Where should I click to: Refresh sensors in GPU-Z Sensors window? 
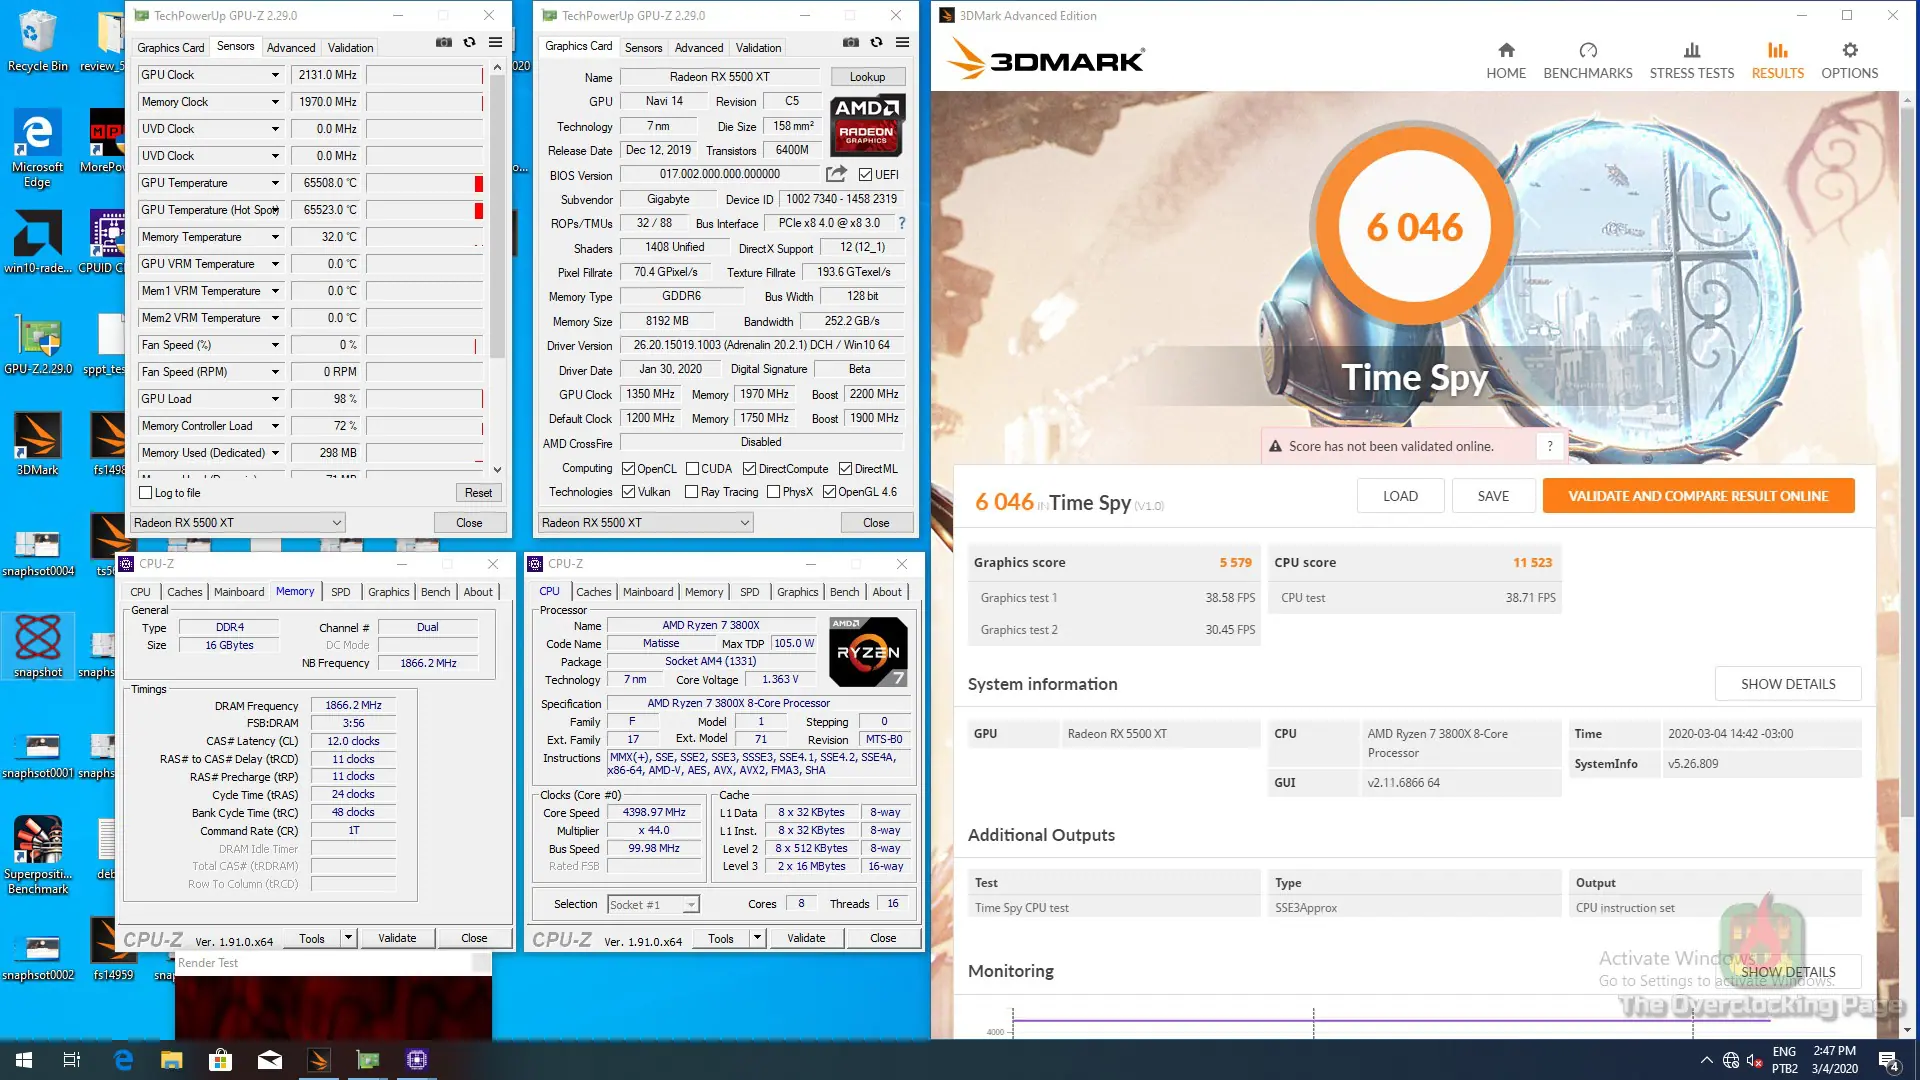click(469, 43)
